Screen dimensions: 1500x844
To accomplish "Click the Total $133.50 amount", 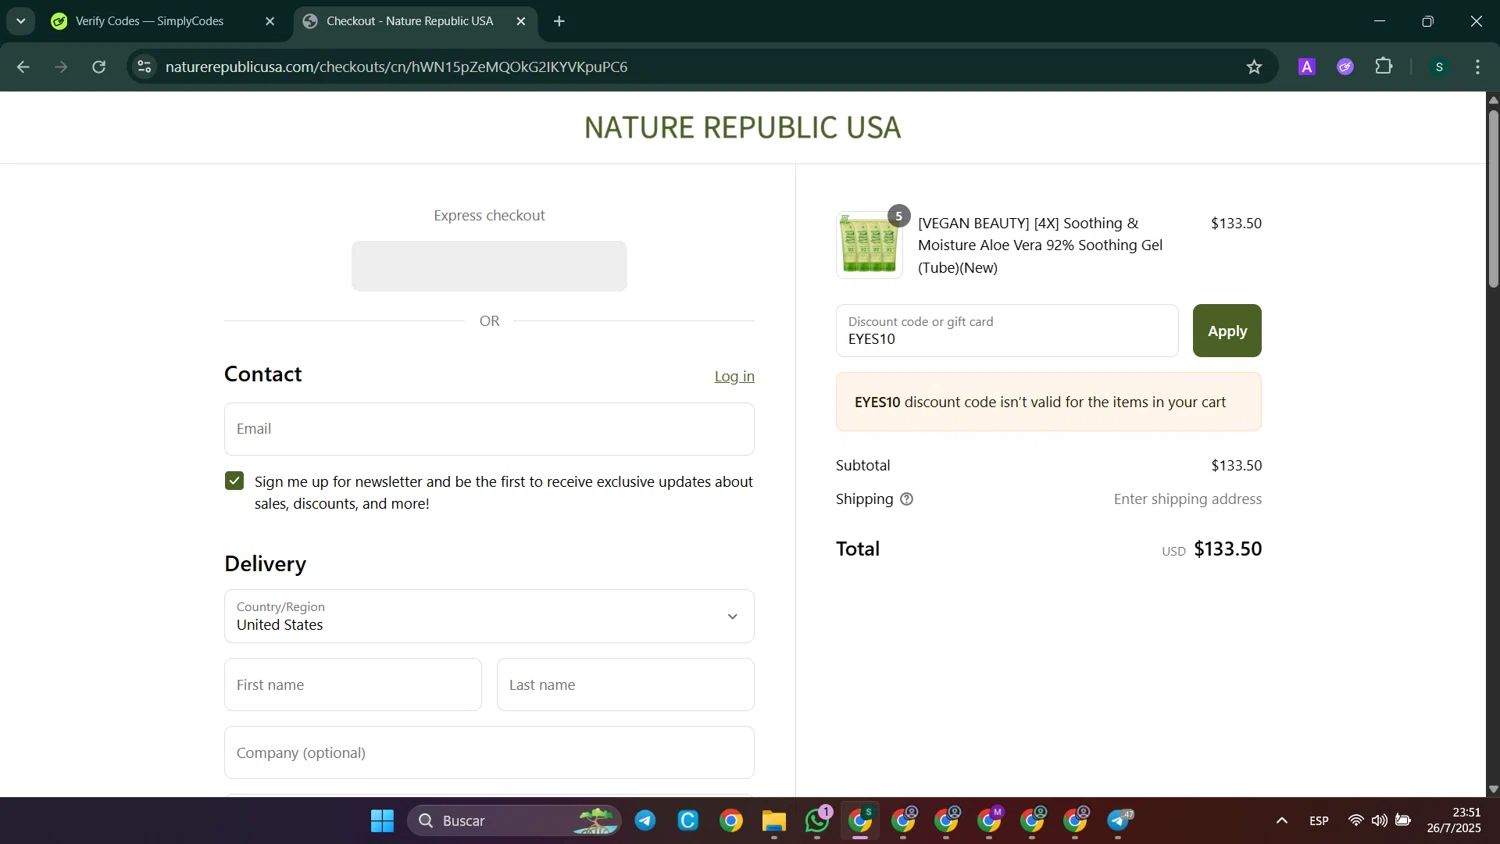I will click(1227, 549).
